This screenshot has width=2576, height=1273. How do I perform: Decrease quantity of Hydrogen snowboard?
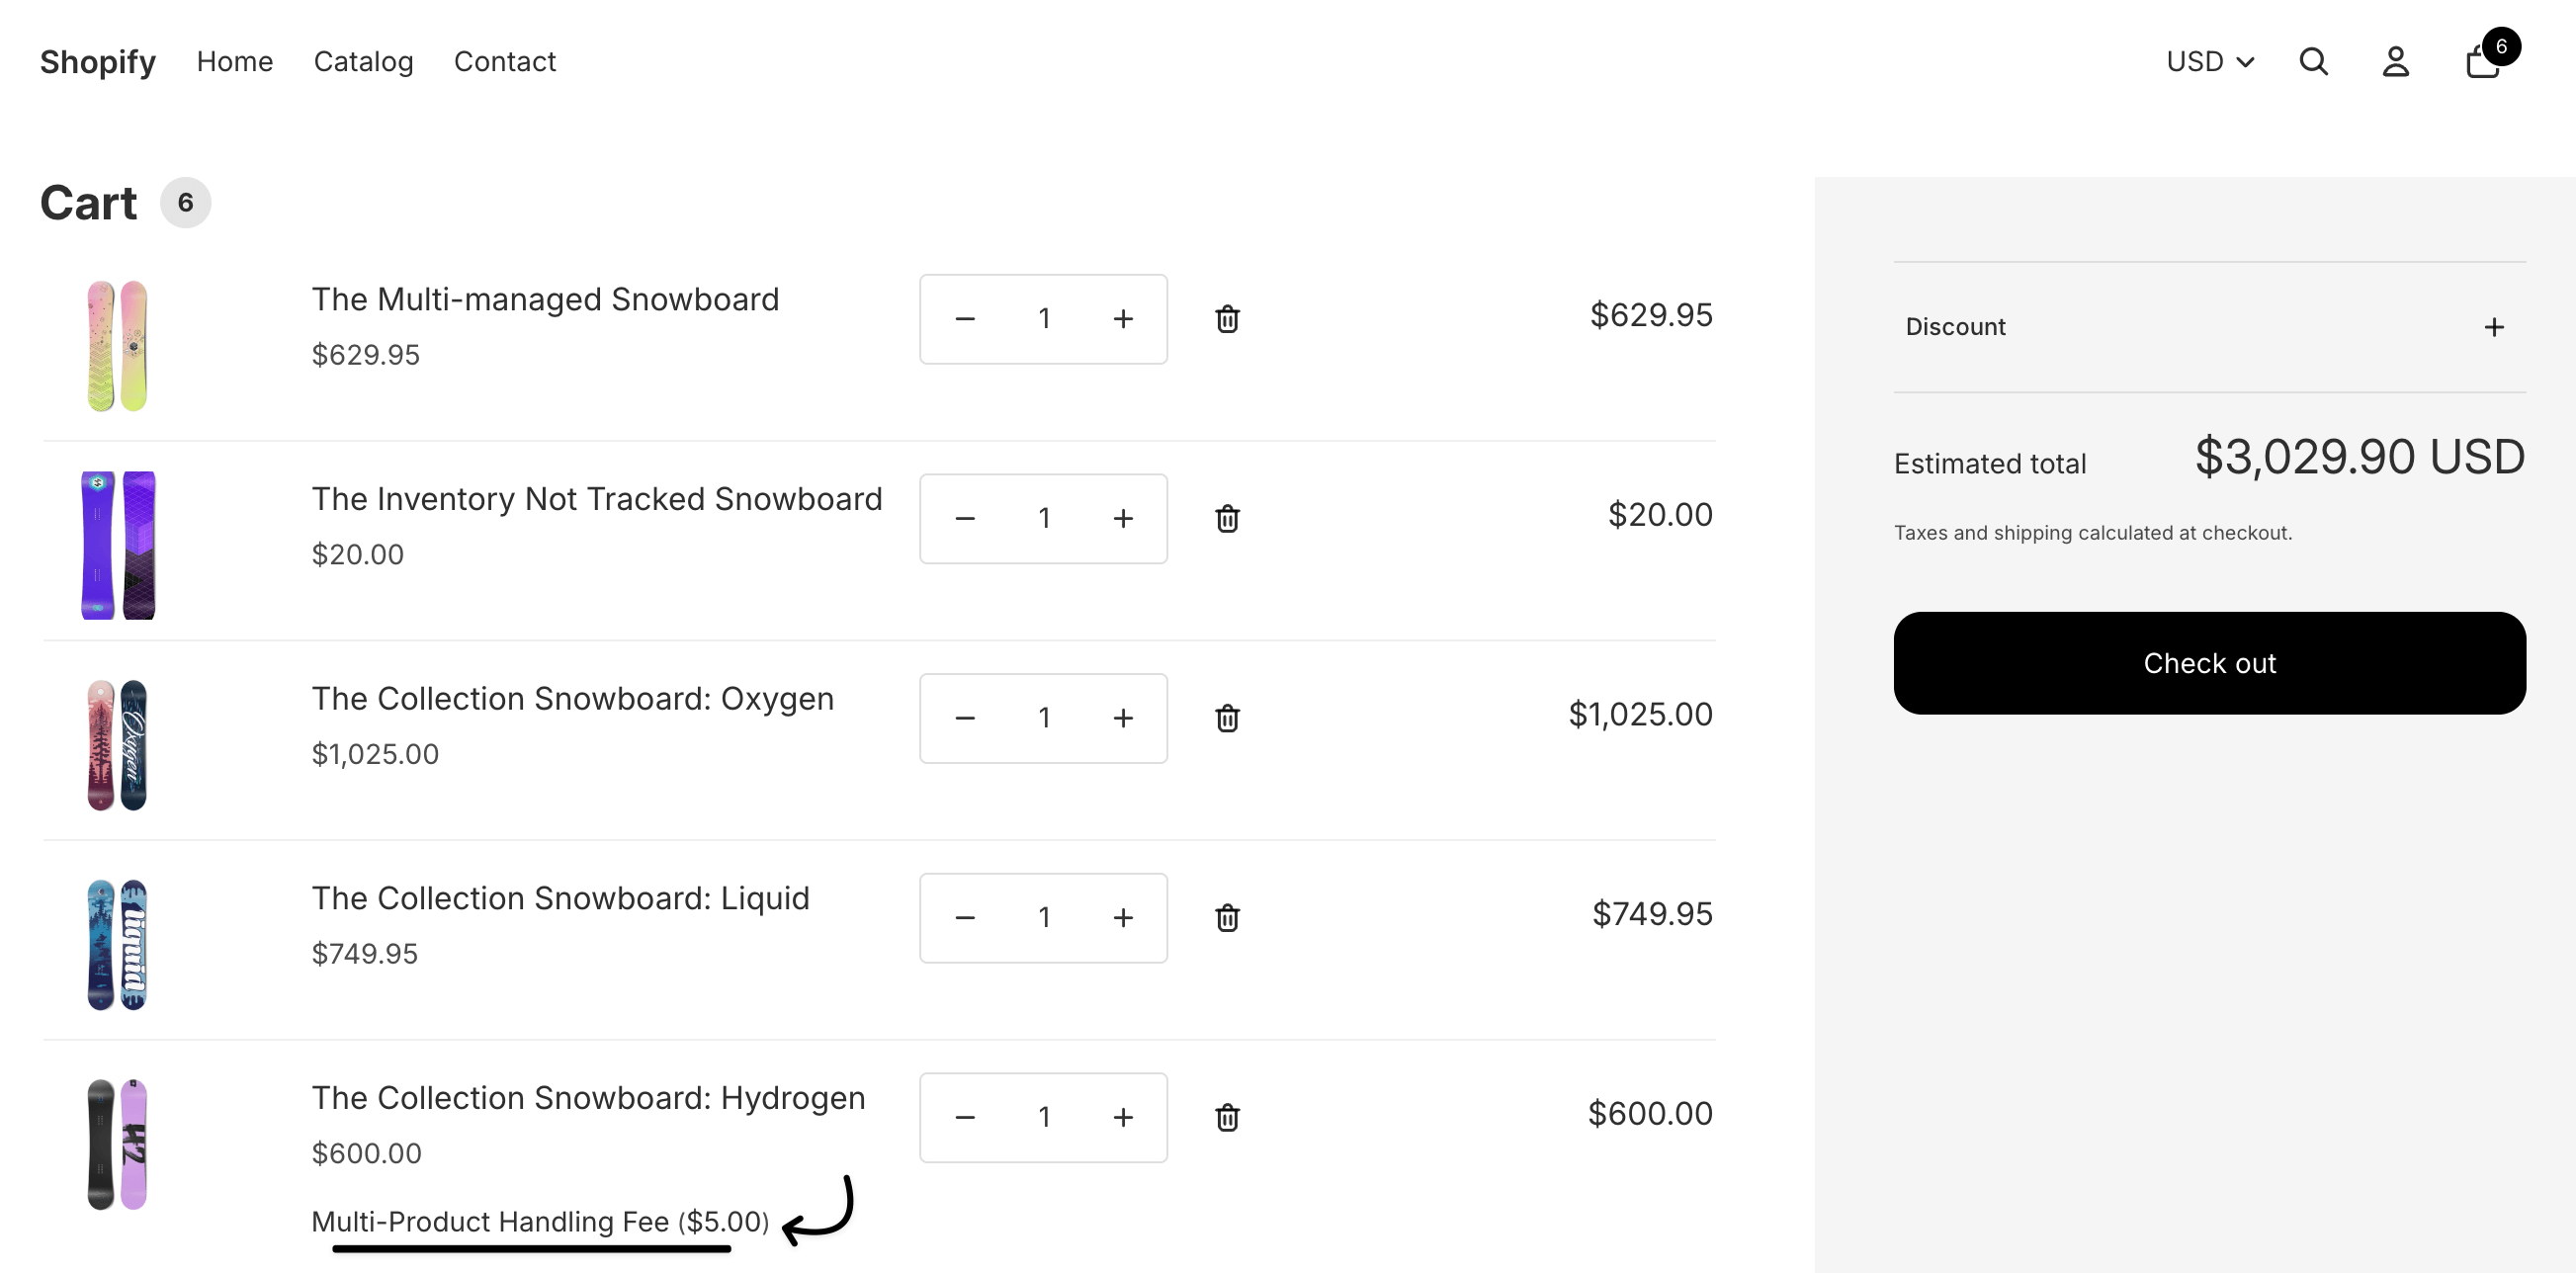(x=964, y=1117)
